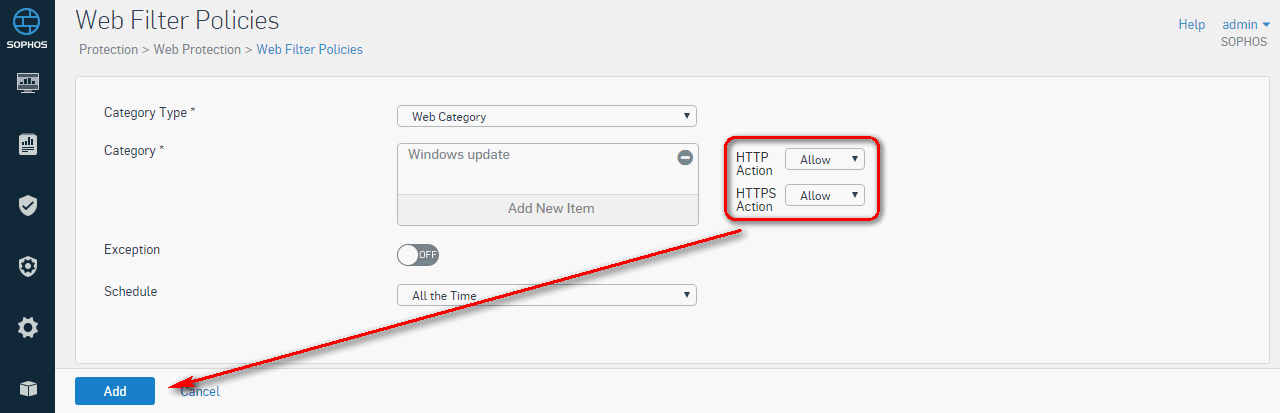Open the Schedule dropdown
Image resolution: width=1280 pixels, height=413 pixels.
(x=547, y=295)
